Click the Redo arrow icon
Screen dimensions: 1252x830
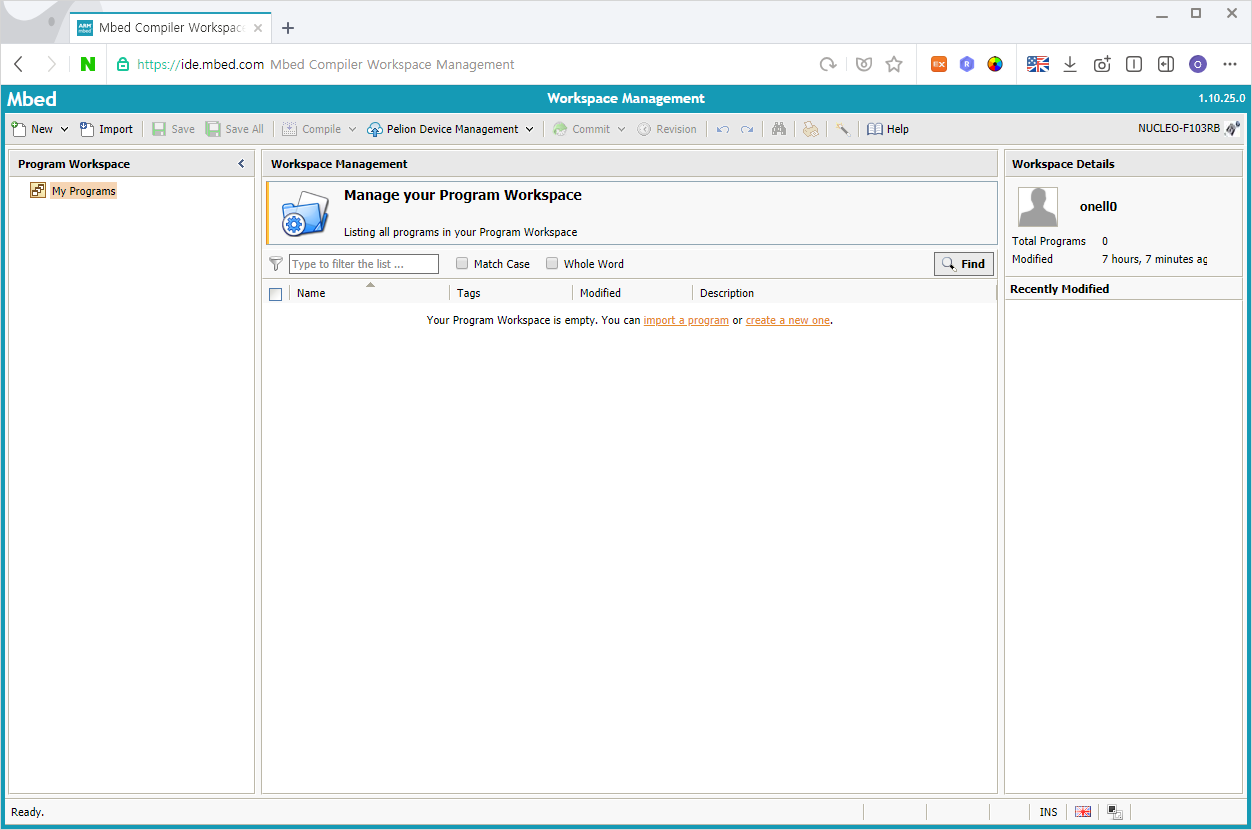point(747,129)
